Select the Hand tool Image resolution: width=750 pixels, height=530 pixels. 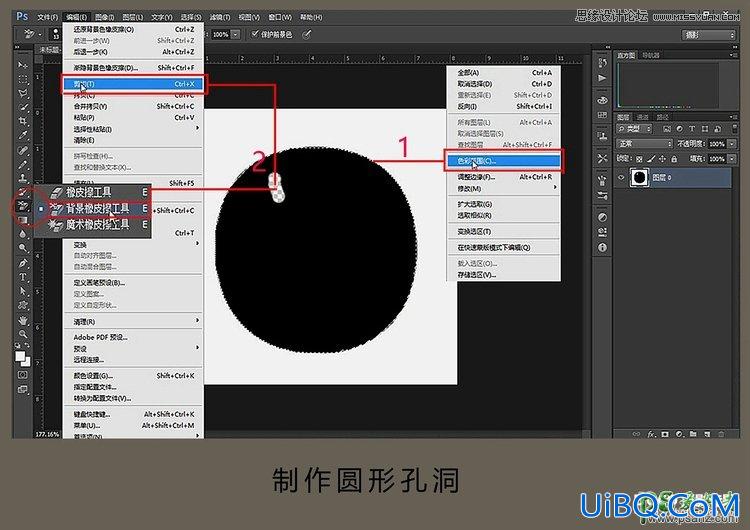click(x=22, y=320)
